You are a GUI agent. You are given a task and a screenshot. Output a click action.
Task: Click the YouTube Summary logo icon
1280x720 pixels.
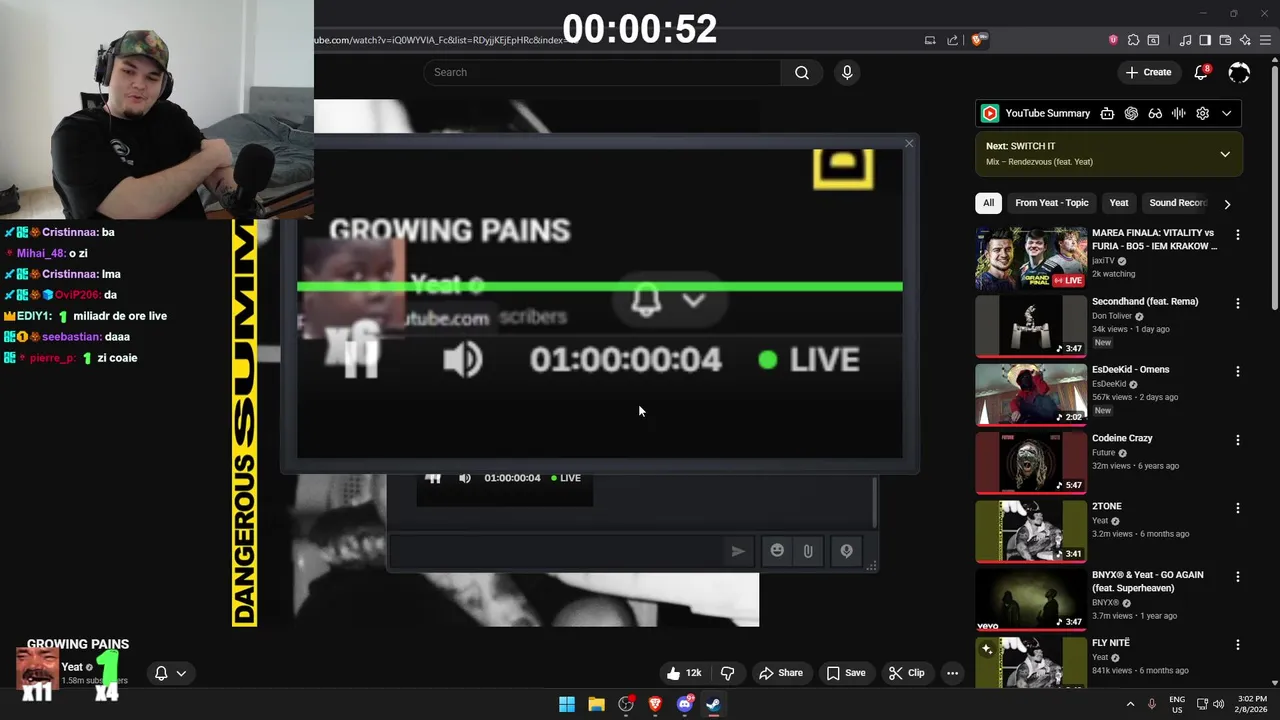tap(989, 113)
